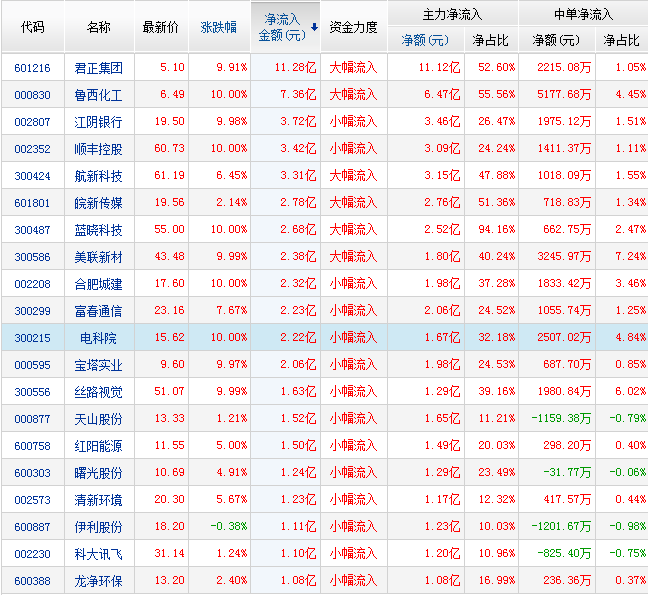Open stock name 伊利股份

(x=98, y=527)
